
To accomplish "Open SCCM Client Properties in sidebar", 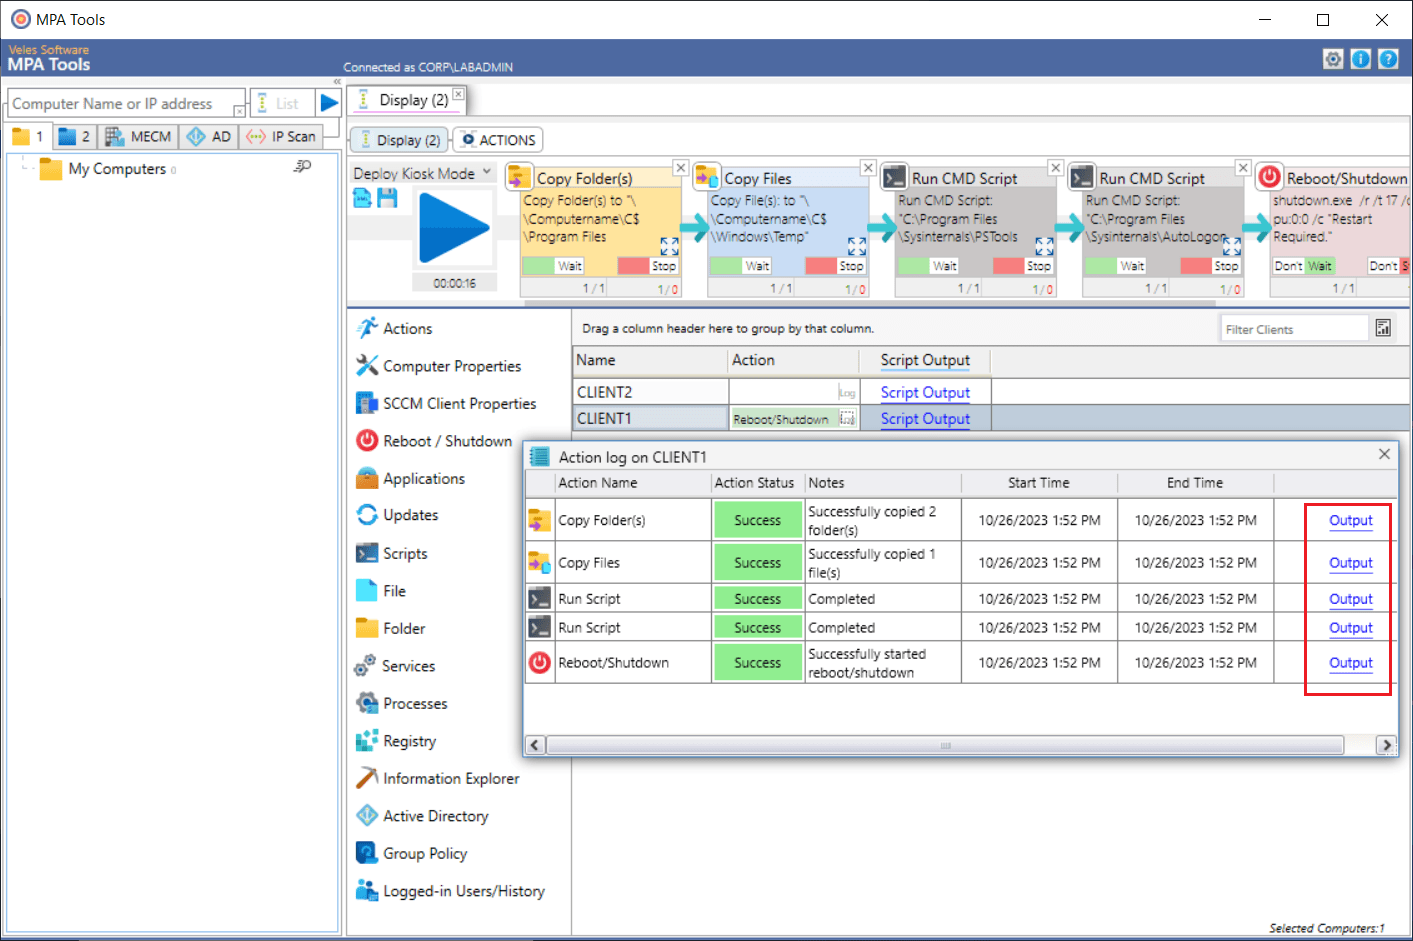I will (x=459, y=403).
